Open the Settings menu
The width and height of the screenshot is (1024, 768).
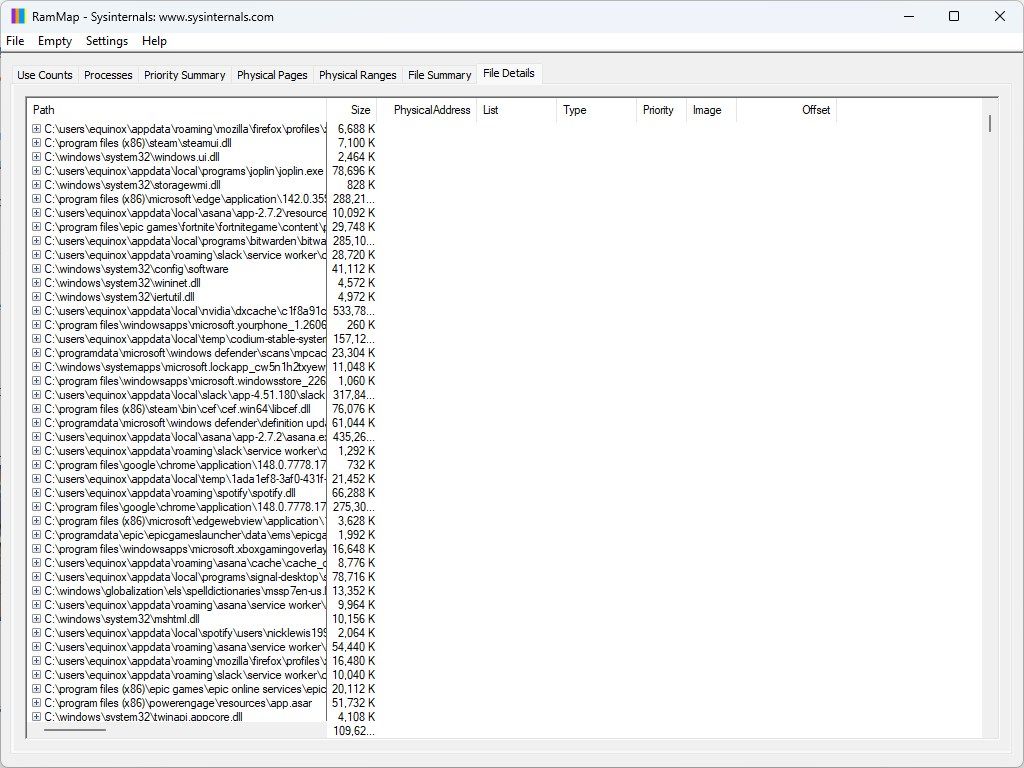[106, 41]
